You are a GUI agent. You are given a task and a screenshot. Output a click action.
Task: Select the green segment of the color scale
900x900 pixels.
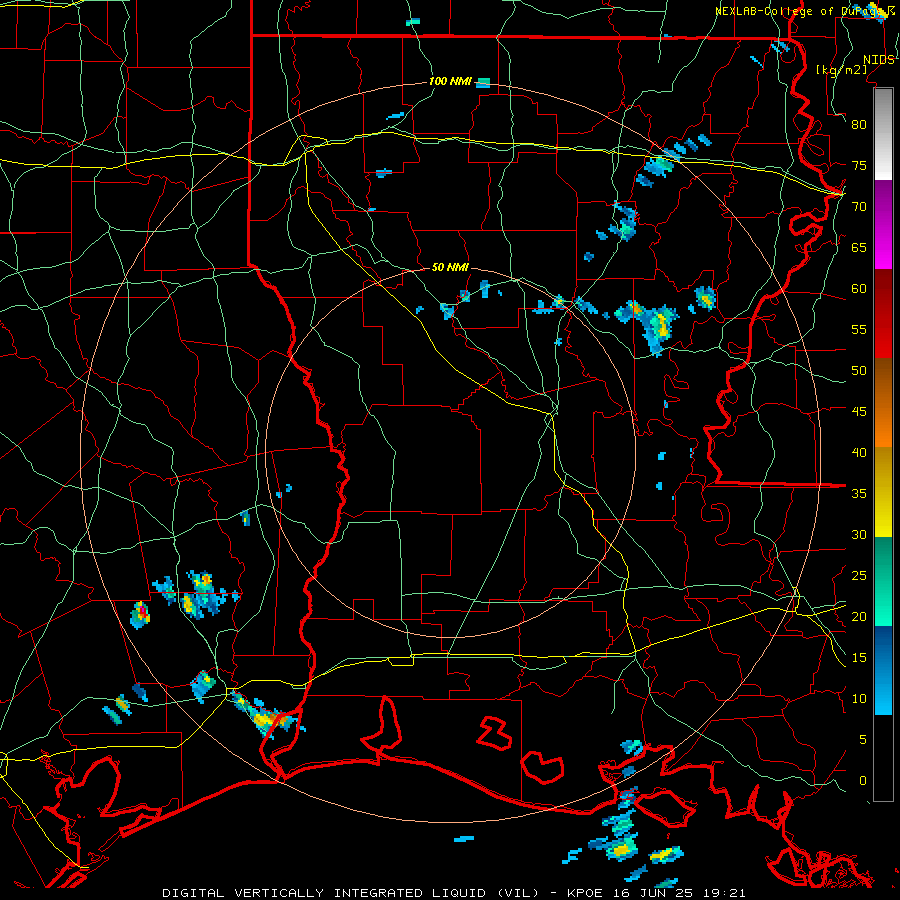coord(883,581)
